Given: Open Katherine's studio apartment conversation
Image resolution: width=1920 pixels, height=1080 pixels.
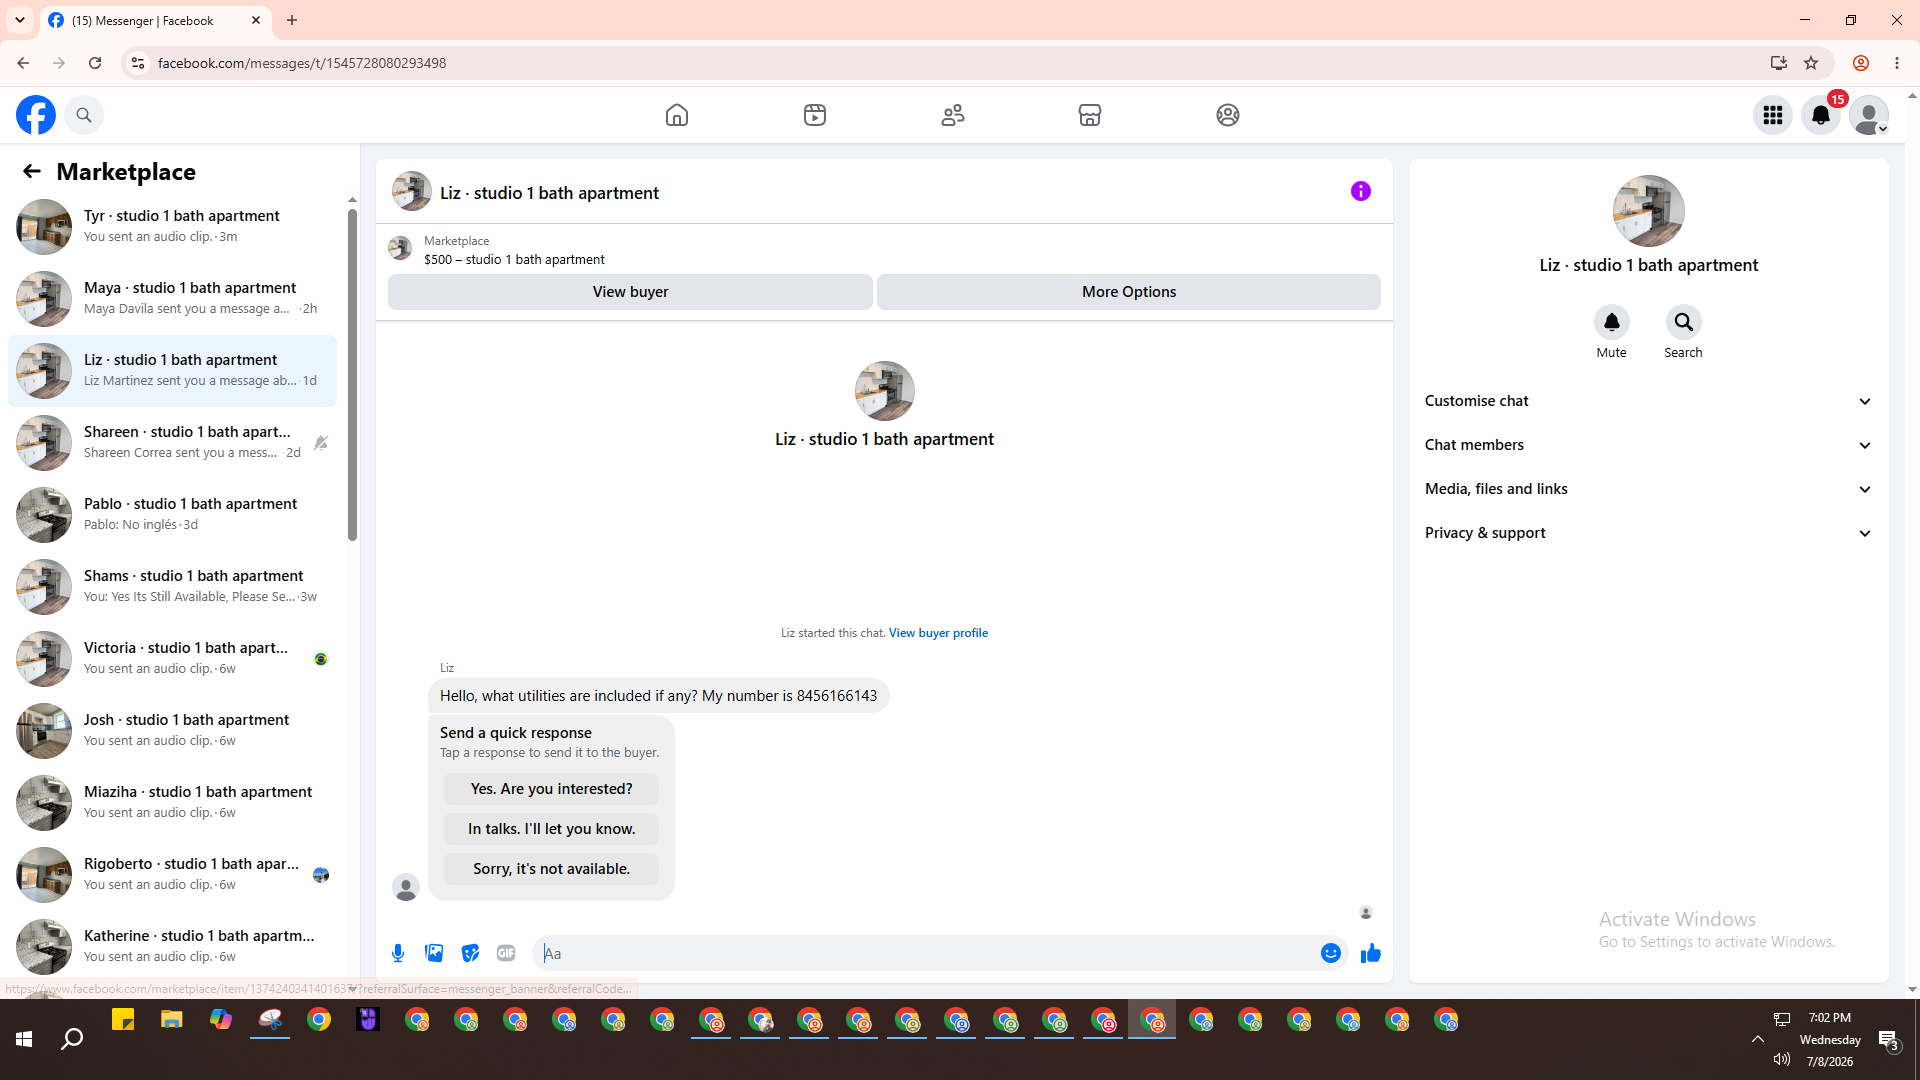Looking at the screenshot, I should pyautogui.click(x=172, y=947).
